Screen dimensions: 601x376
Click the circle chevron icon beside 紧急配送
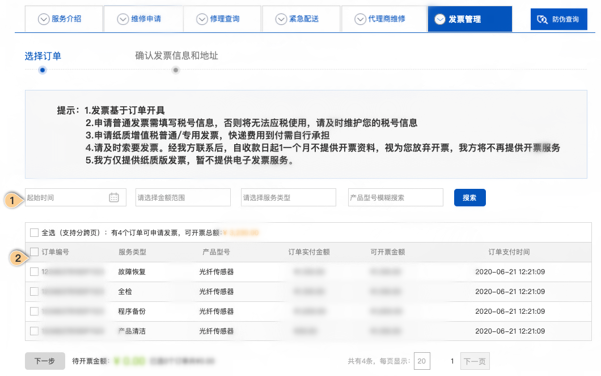click(281, 19)
